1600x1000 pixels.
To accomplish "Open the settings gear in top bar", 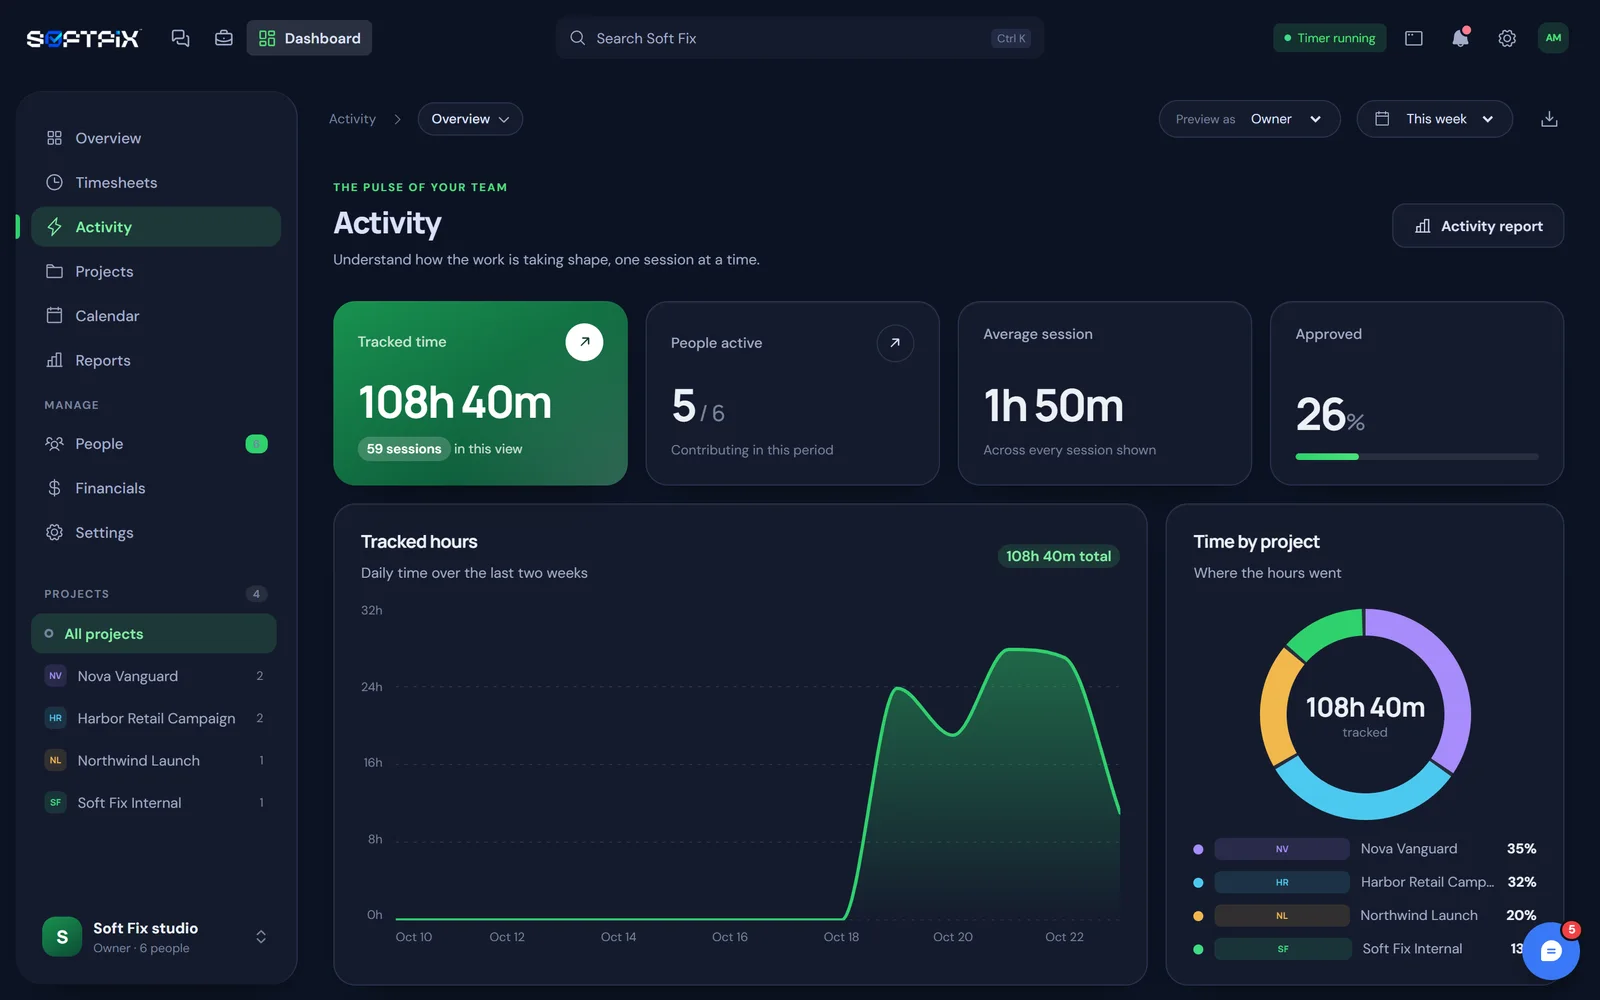I will [x=1507, y=38].
